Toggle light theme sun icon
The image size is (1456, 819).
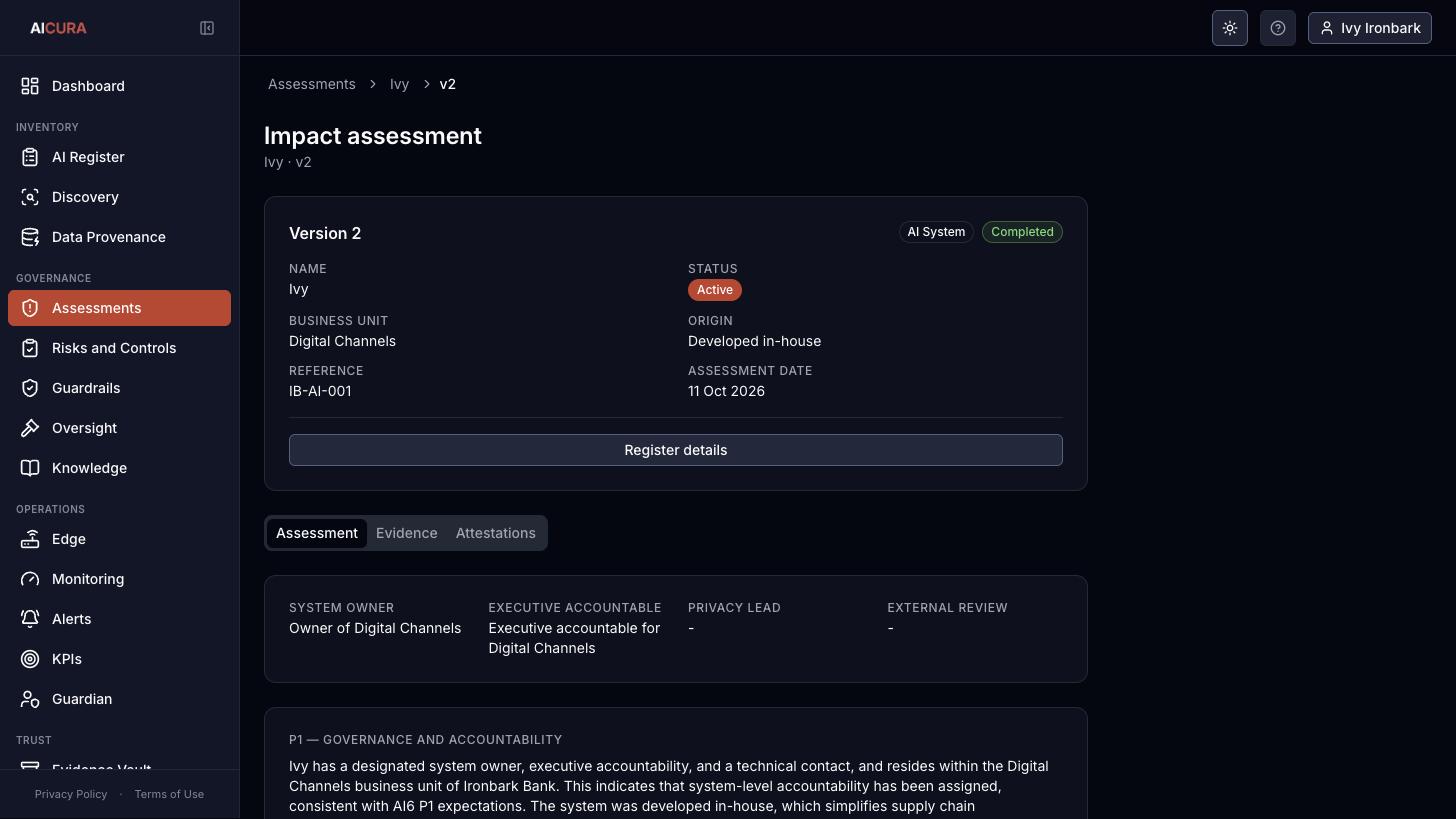tap(1230, 28)
